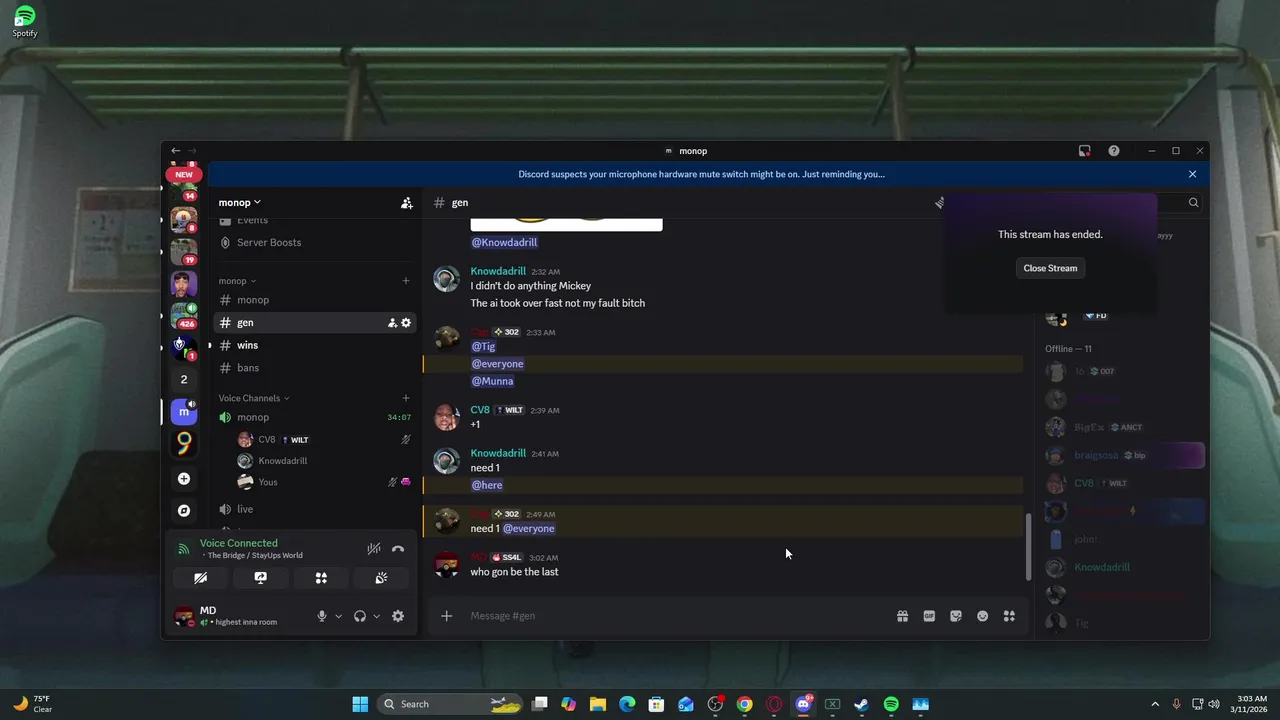Click the Add a Server plus icon
The image size is (1280, 720).
point(184,479)
